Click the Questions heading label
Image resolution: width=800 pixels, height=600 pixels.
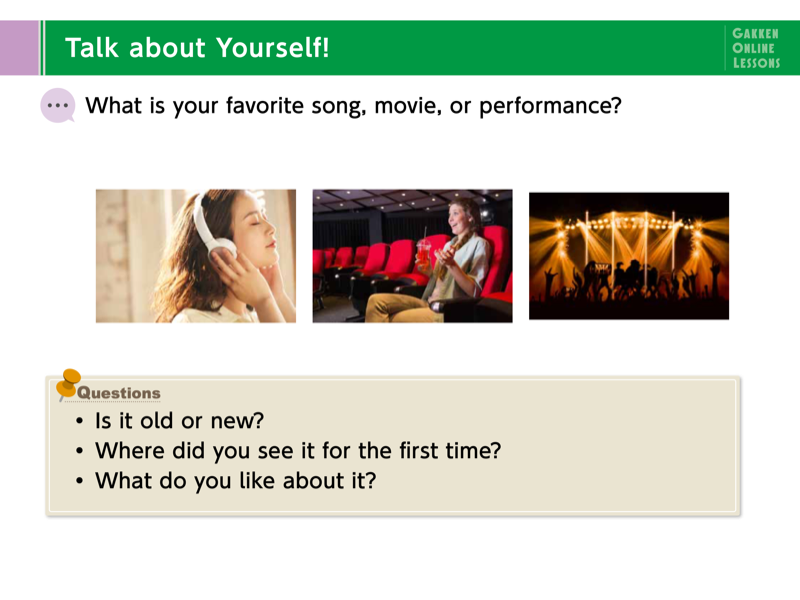click(x=118, y=393)
